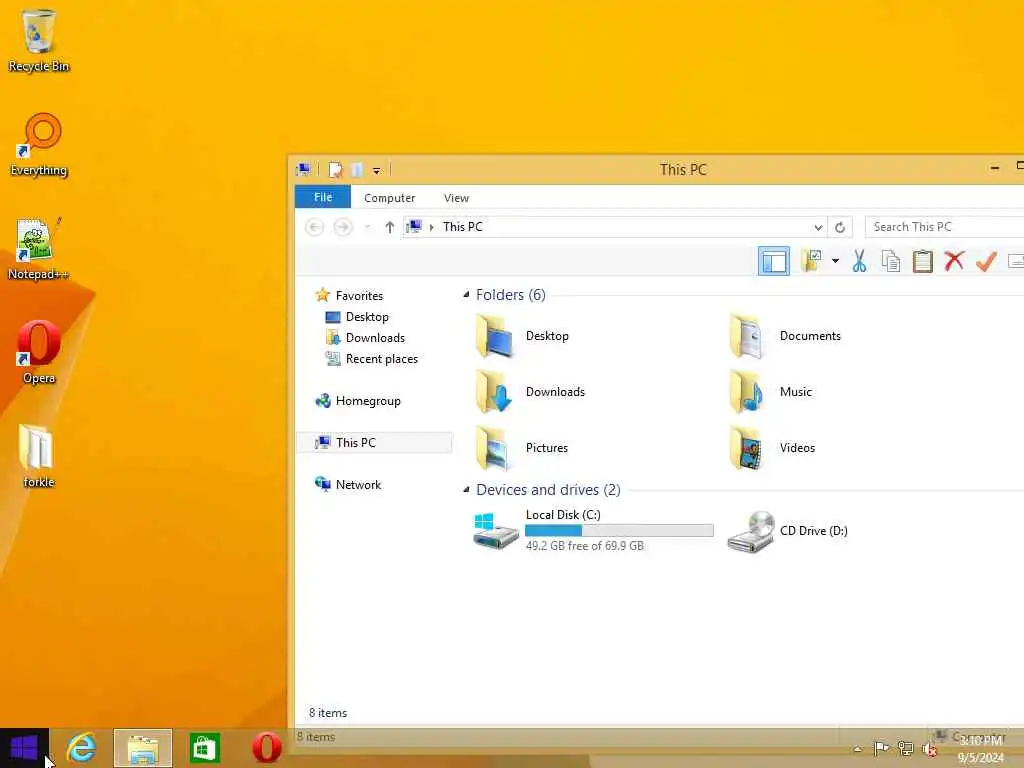The width and height of the screenshot is (1024, 768).
Task: Minimize the This PC window
Action: (x=994, y=168)
